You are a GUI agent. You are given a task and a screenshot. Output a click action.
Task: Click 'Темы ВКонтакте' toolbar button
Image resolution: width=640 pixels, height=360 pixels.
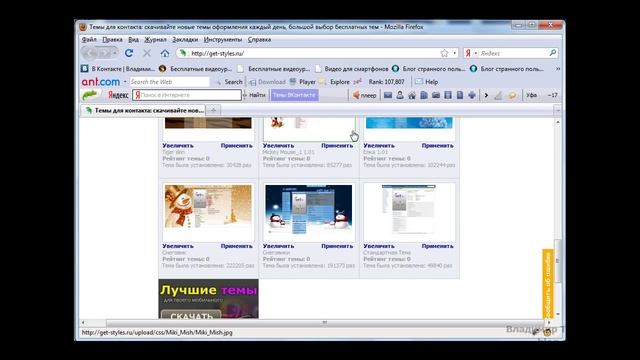pos(294,95)
